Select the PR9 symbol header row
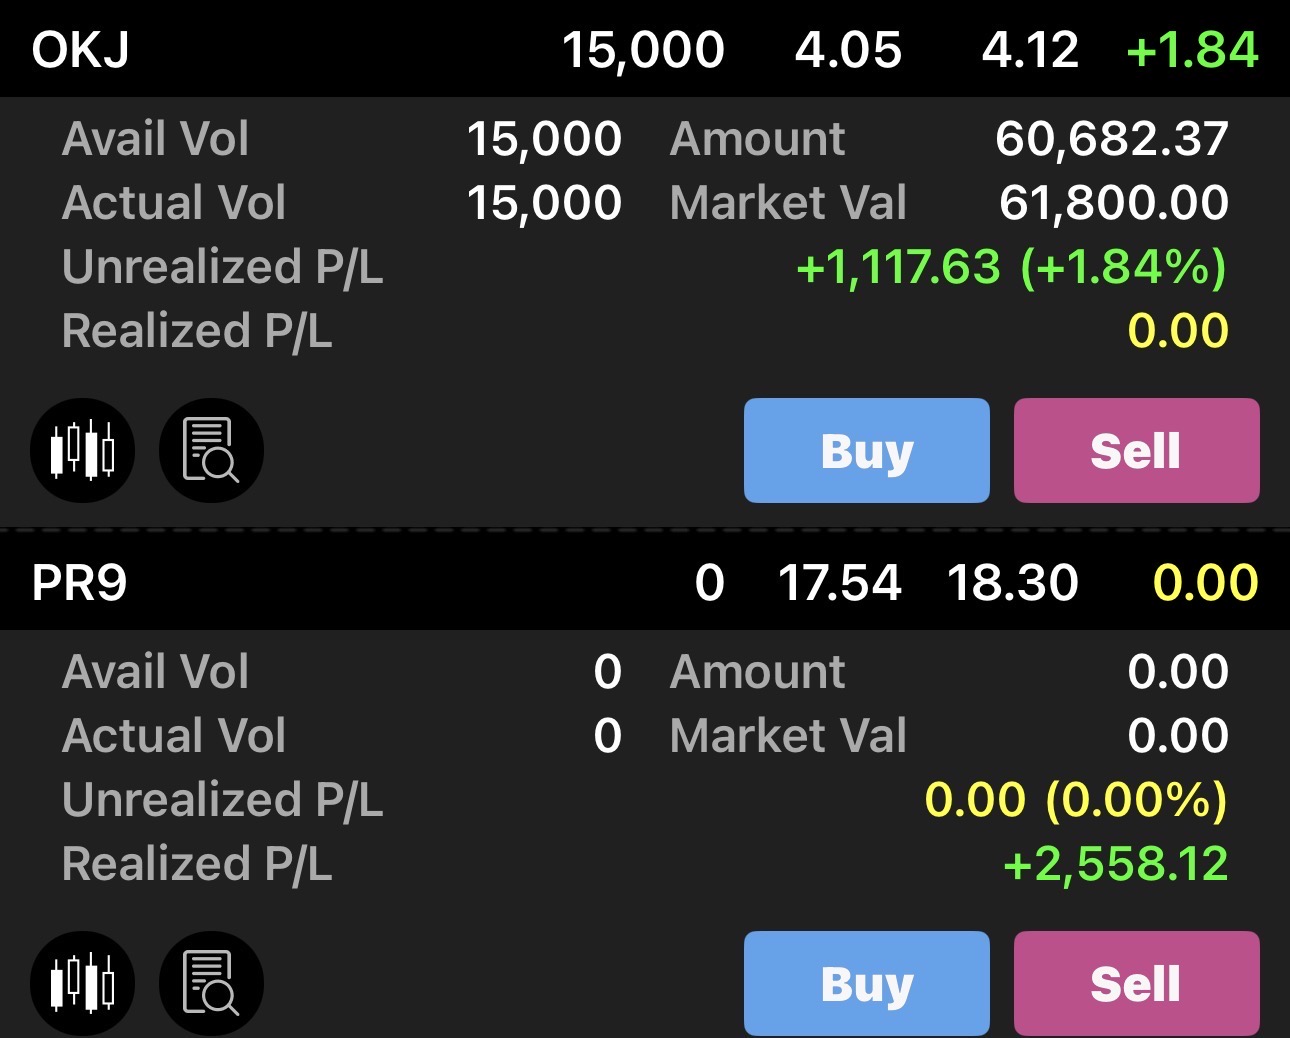The image size is (1290, 1038). (x=79, y=582)
